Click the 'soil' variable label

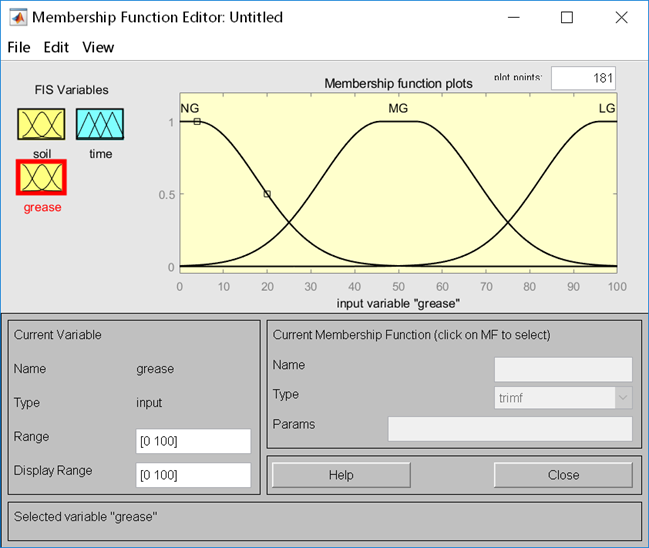tap(42, 154)
